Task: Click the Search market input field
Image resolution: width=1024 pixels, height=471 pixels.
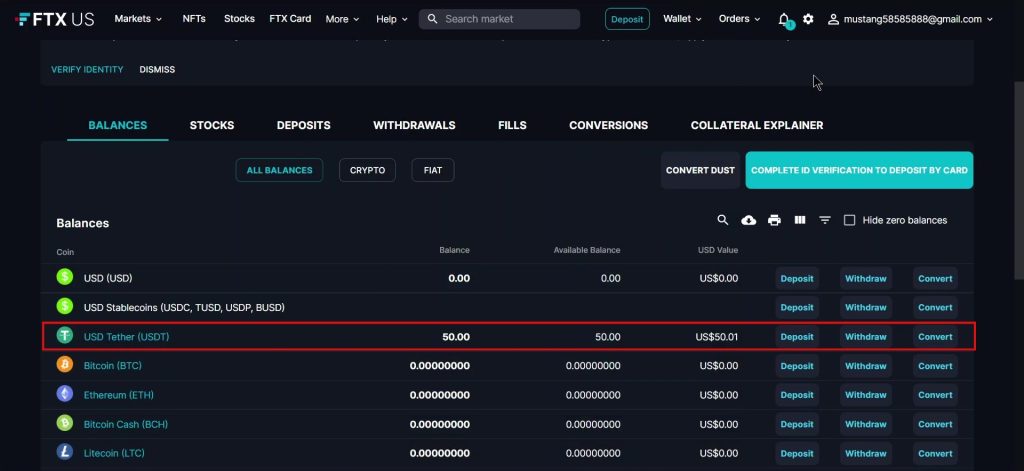Action: (x=500, y=19)
